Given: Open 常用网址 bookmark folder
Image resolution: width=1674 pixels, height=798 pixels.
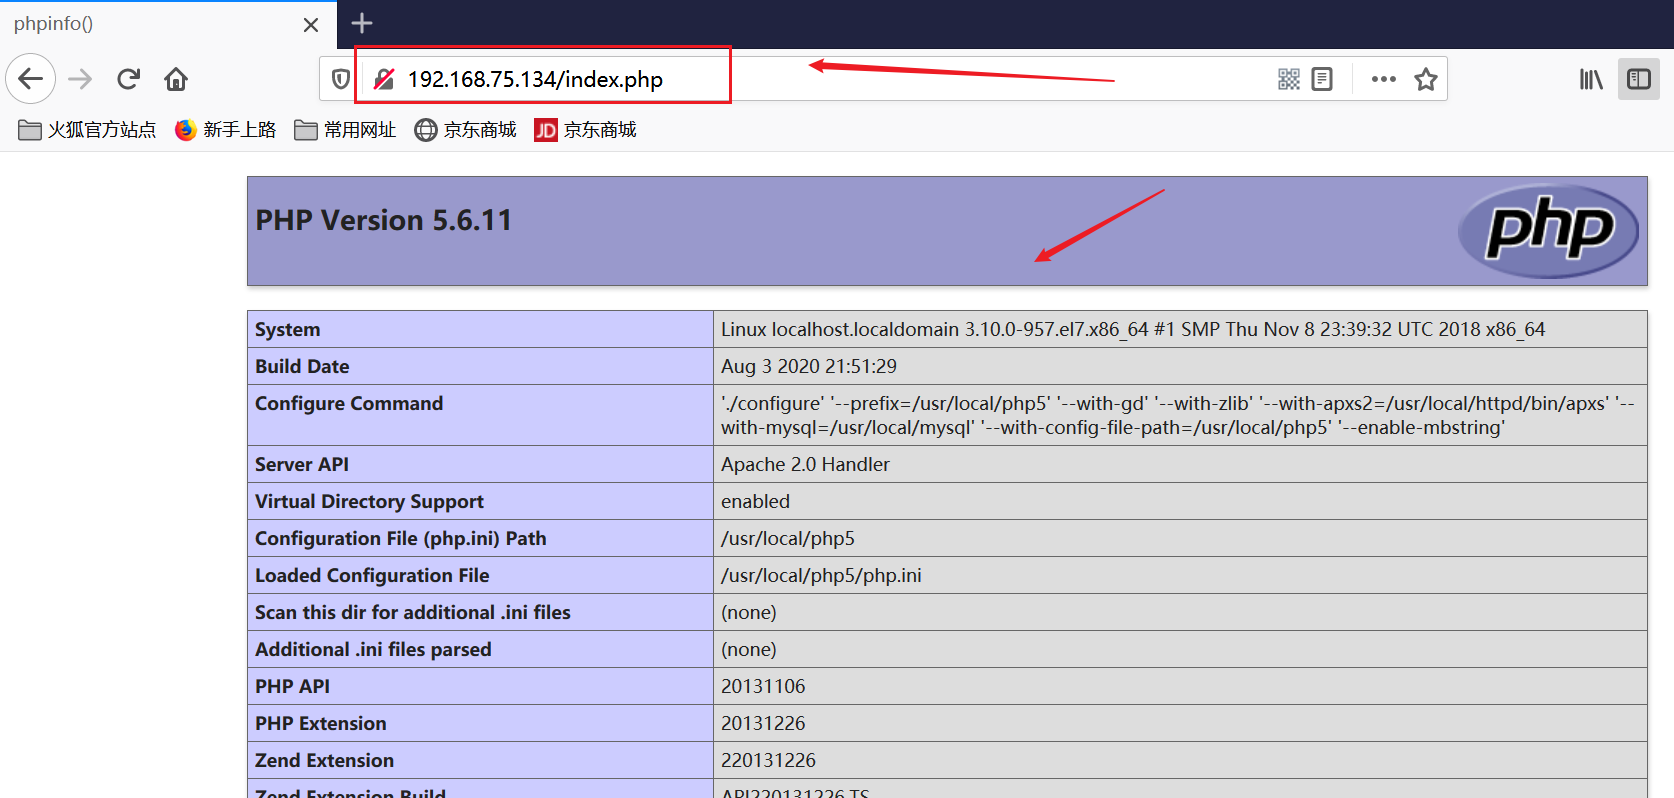Looking at the screenshot, I should [346, 130].
